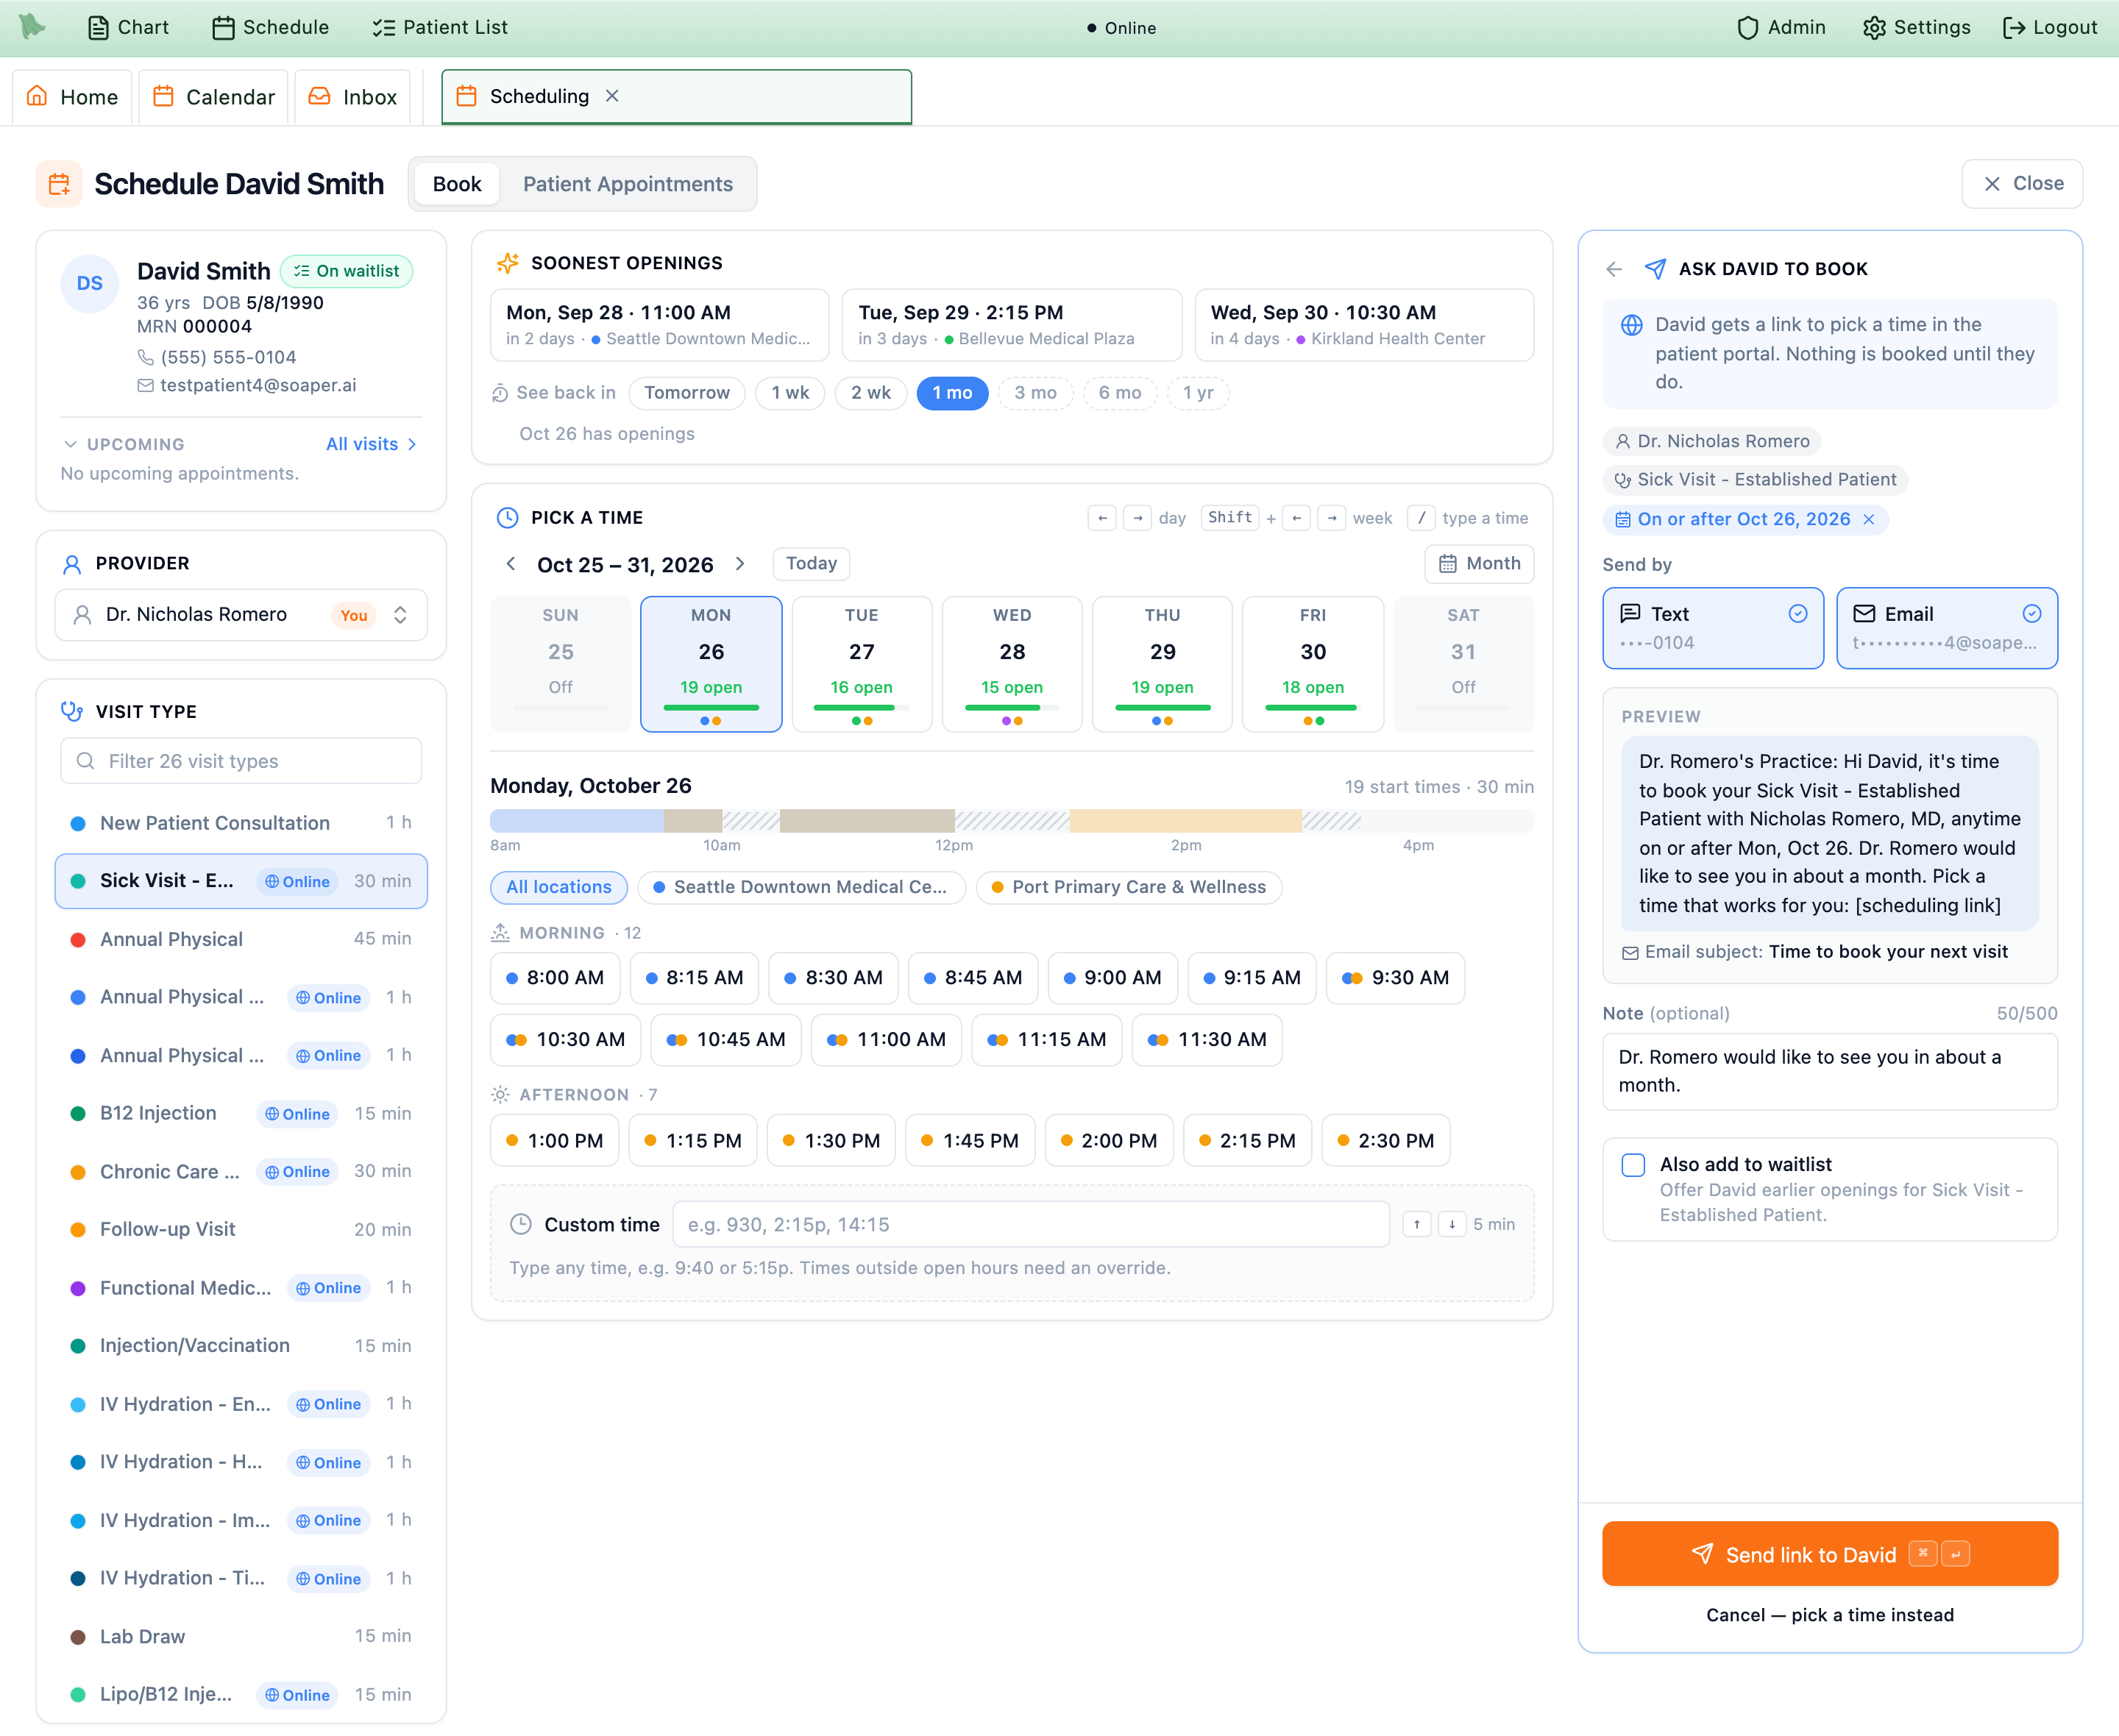Switch to Patient Appointments tab
The image size is (2119, 1736).
pos(628,184)
